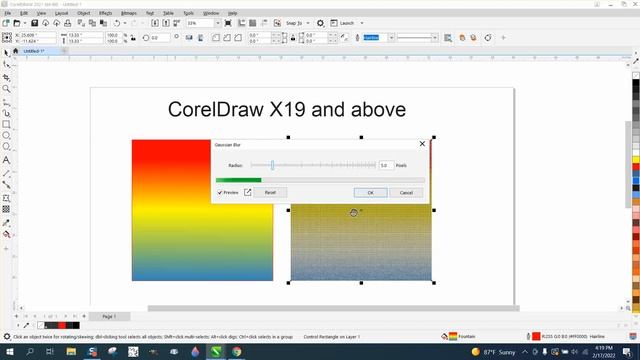Click the rotation angle input field

(160, 38)
